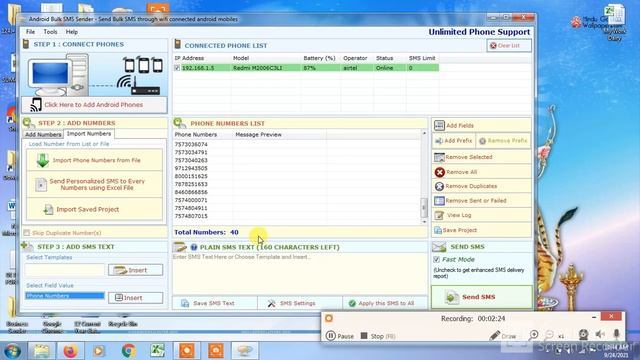The width and height of the screenshot is (640, 360).
Task: Click the Save Project icon
Action: pos(438,231)
